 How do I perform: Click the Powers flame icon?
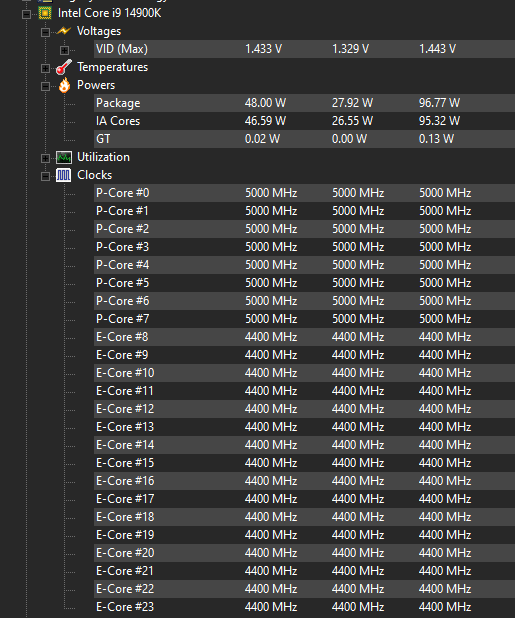[64, 85]
